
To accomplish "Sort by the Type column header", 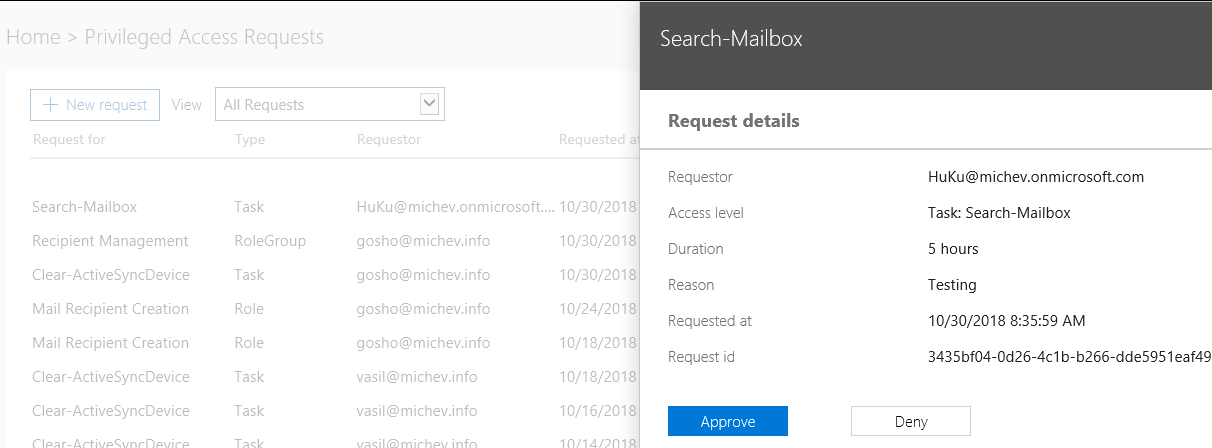I will tap(250, 140).
